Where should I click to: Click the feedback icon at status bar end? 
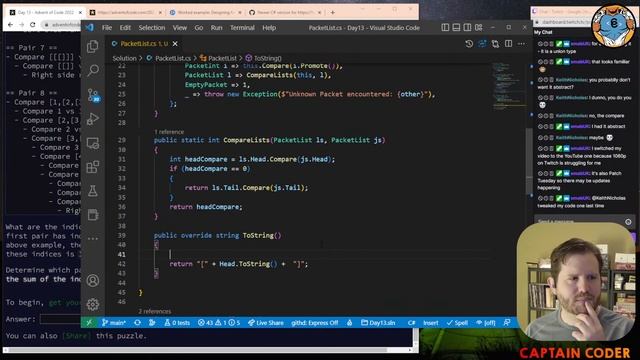(x=507, y=322)
